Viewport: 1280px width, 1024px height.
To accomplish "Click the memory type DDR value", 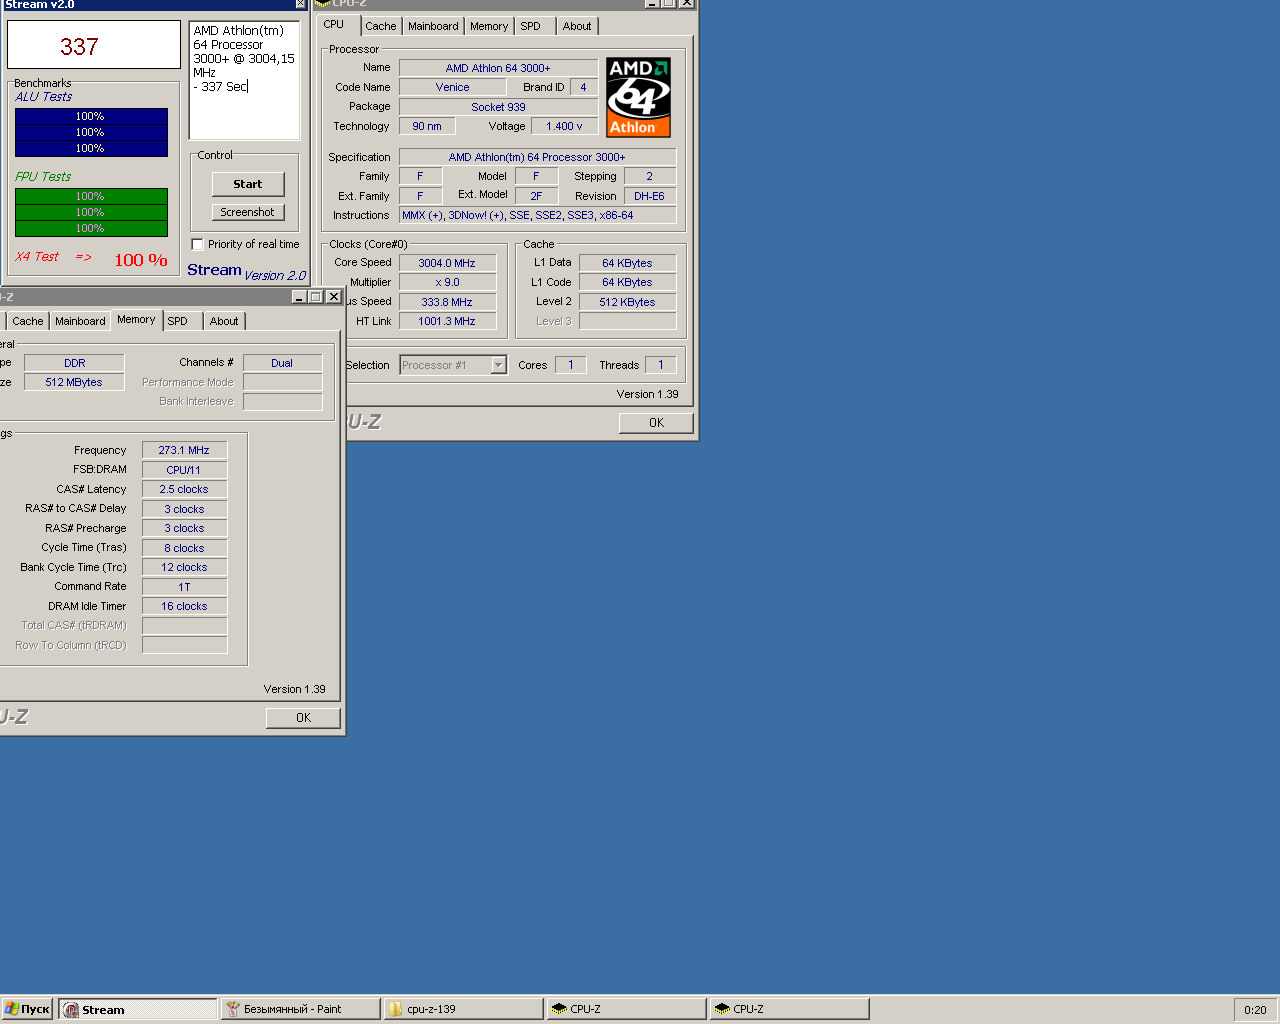I will (74, 363).
